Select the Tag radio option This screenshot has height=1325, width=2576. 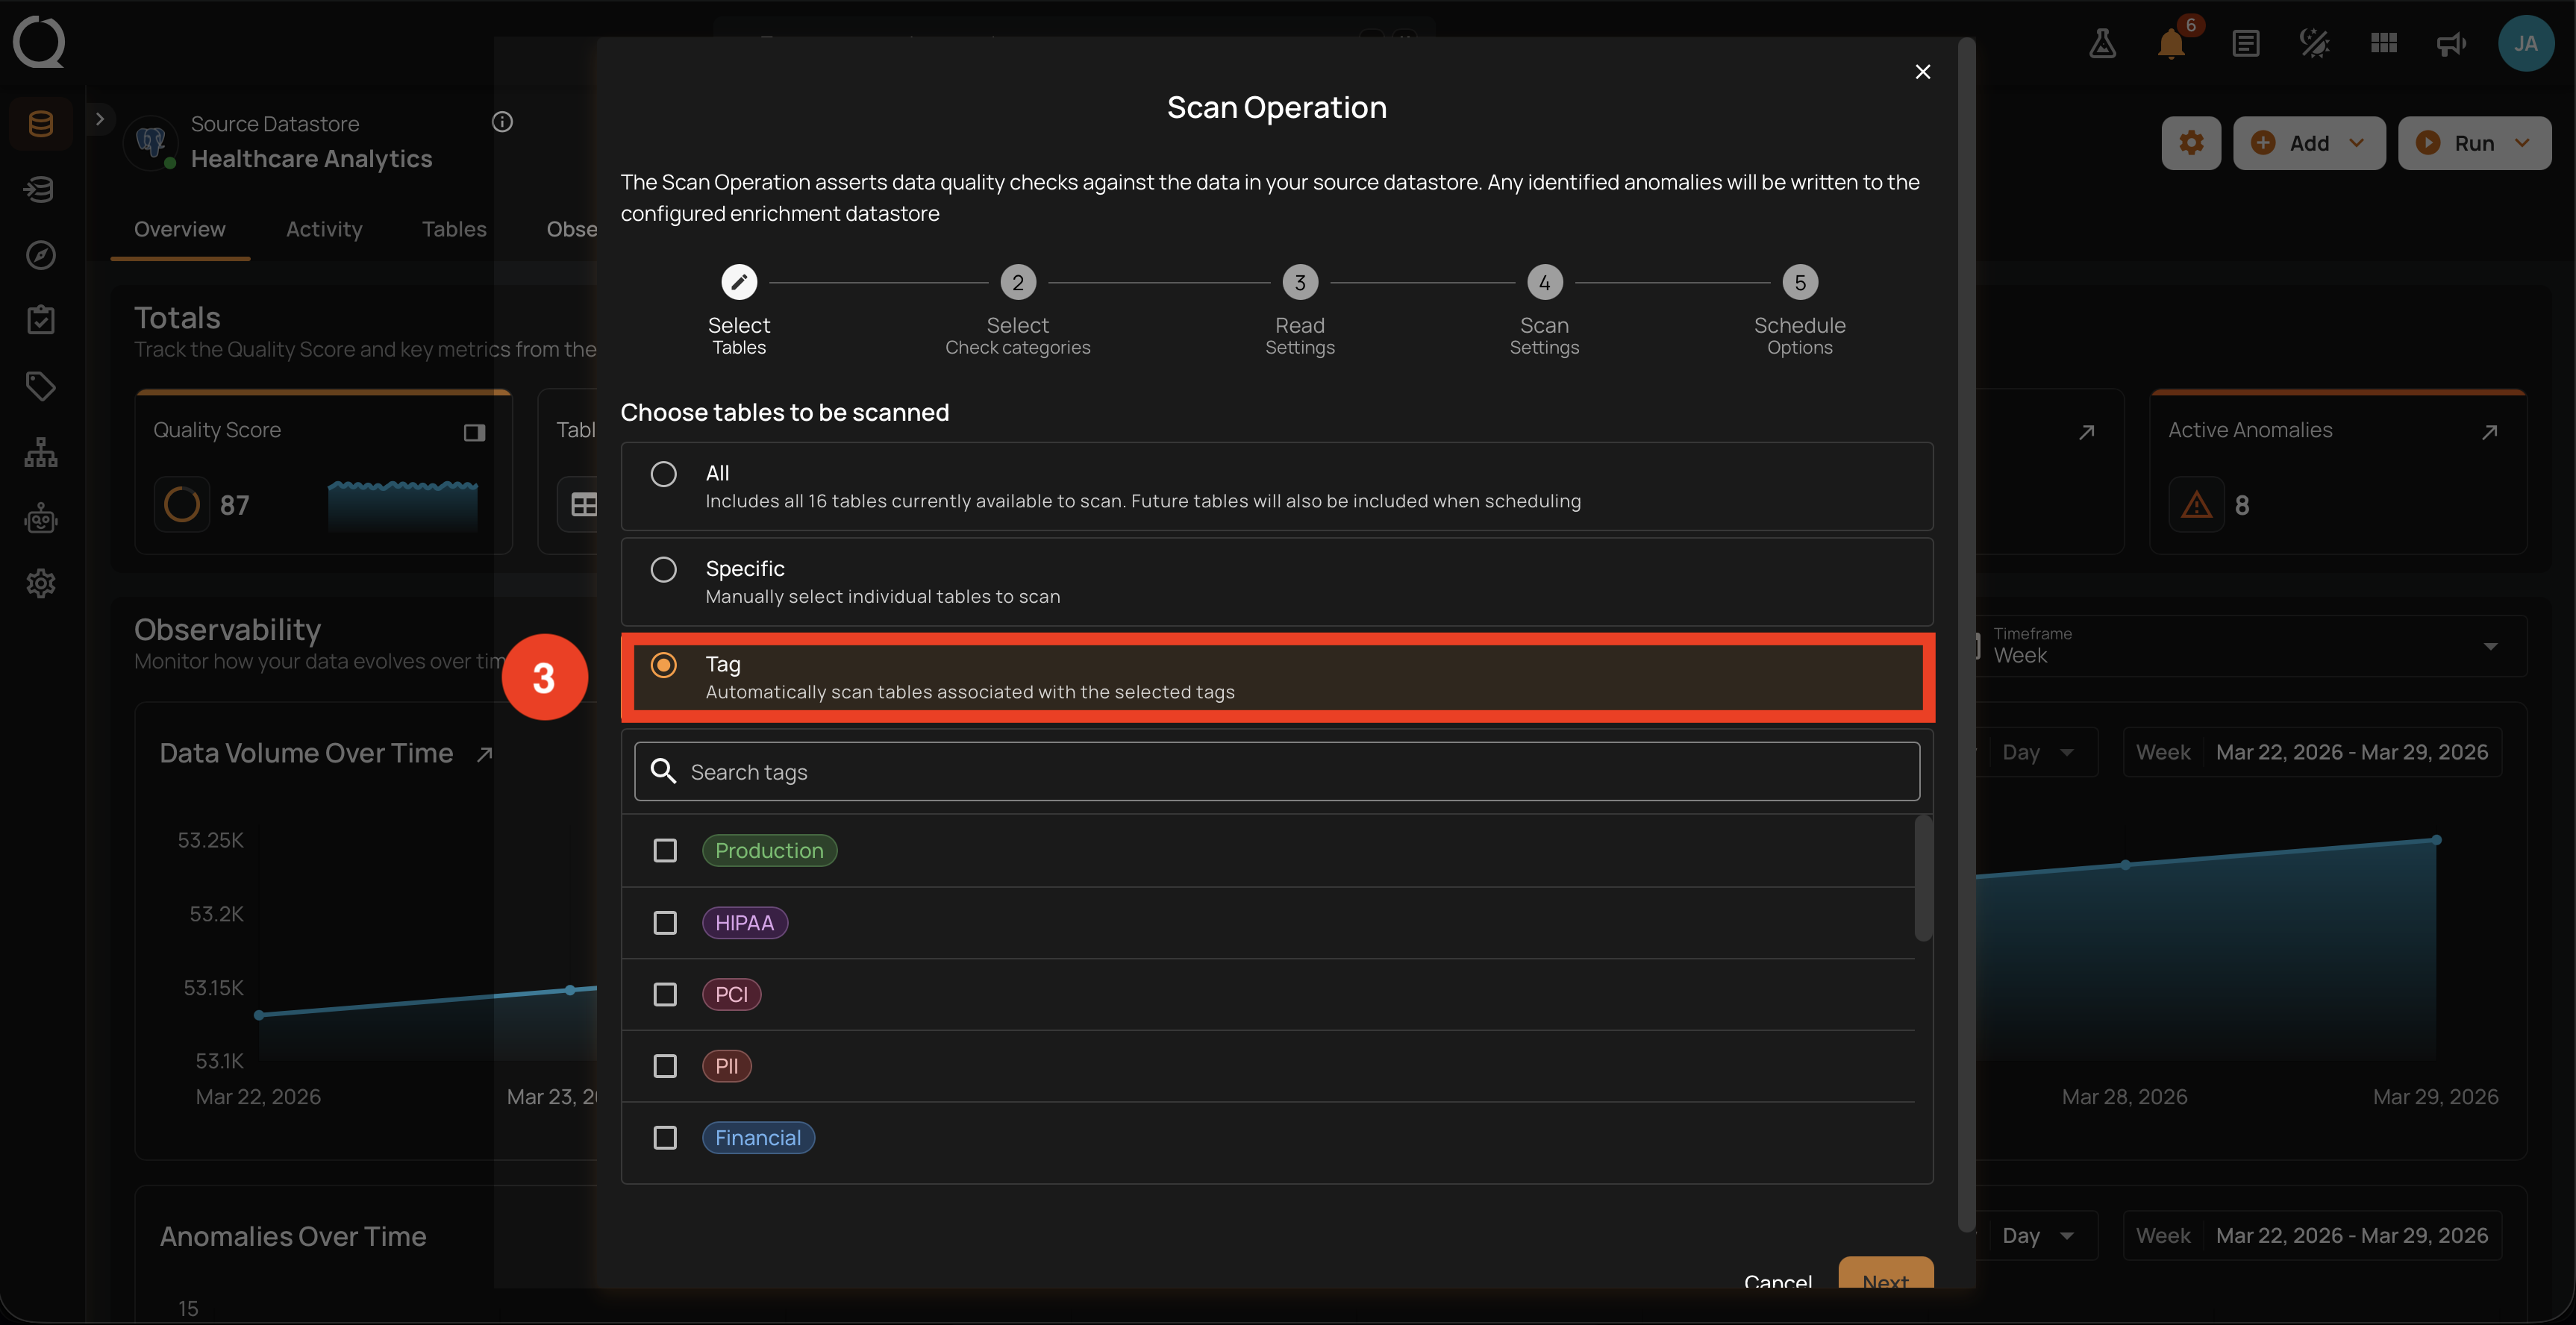click(x=663, y=665)
